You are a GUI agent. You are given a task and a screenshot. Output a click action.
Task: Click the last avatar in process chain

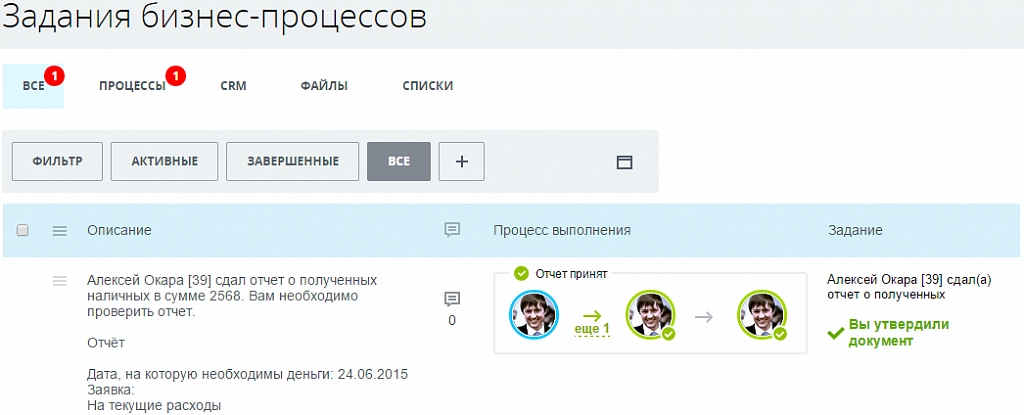click(x=760, y=315)
